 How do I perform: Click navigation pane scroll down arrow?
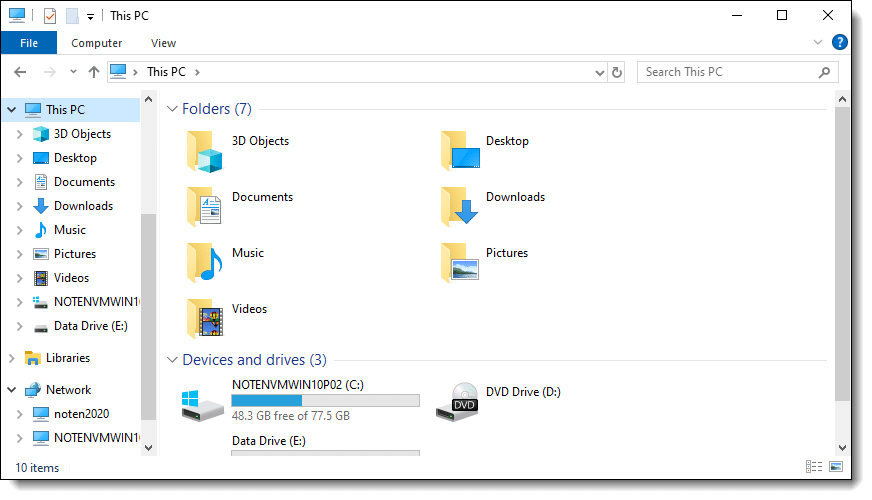tap(148, 448)
